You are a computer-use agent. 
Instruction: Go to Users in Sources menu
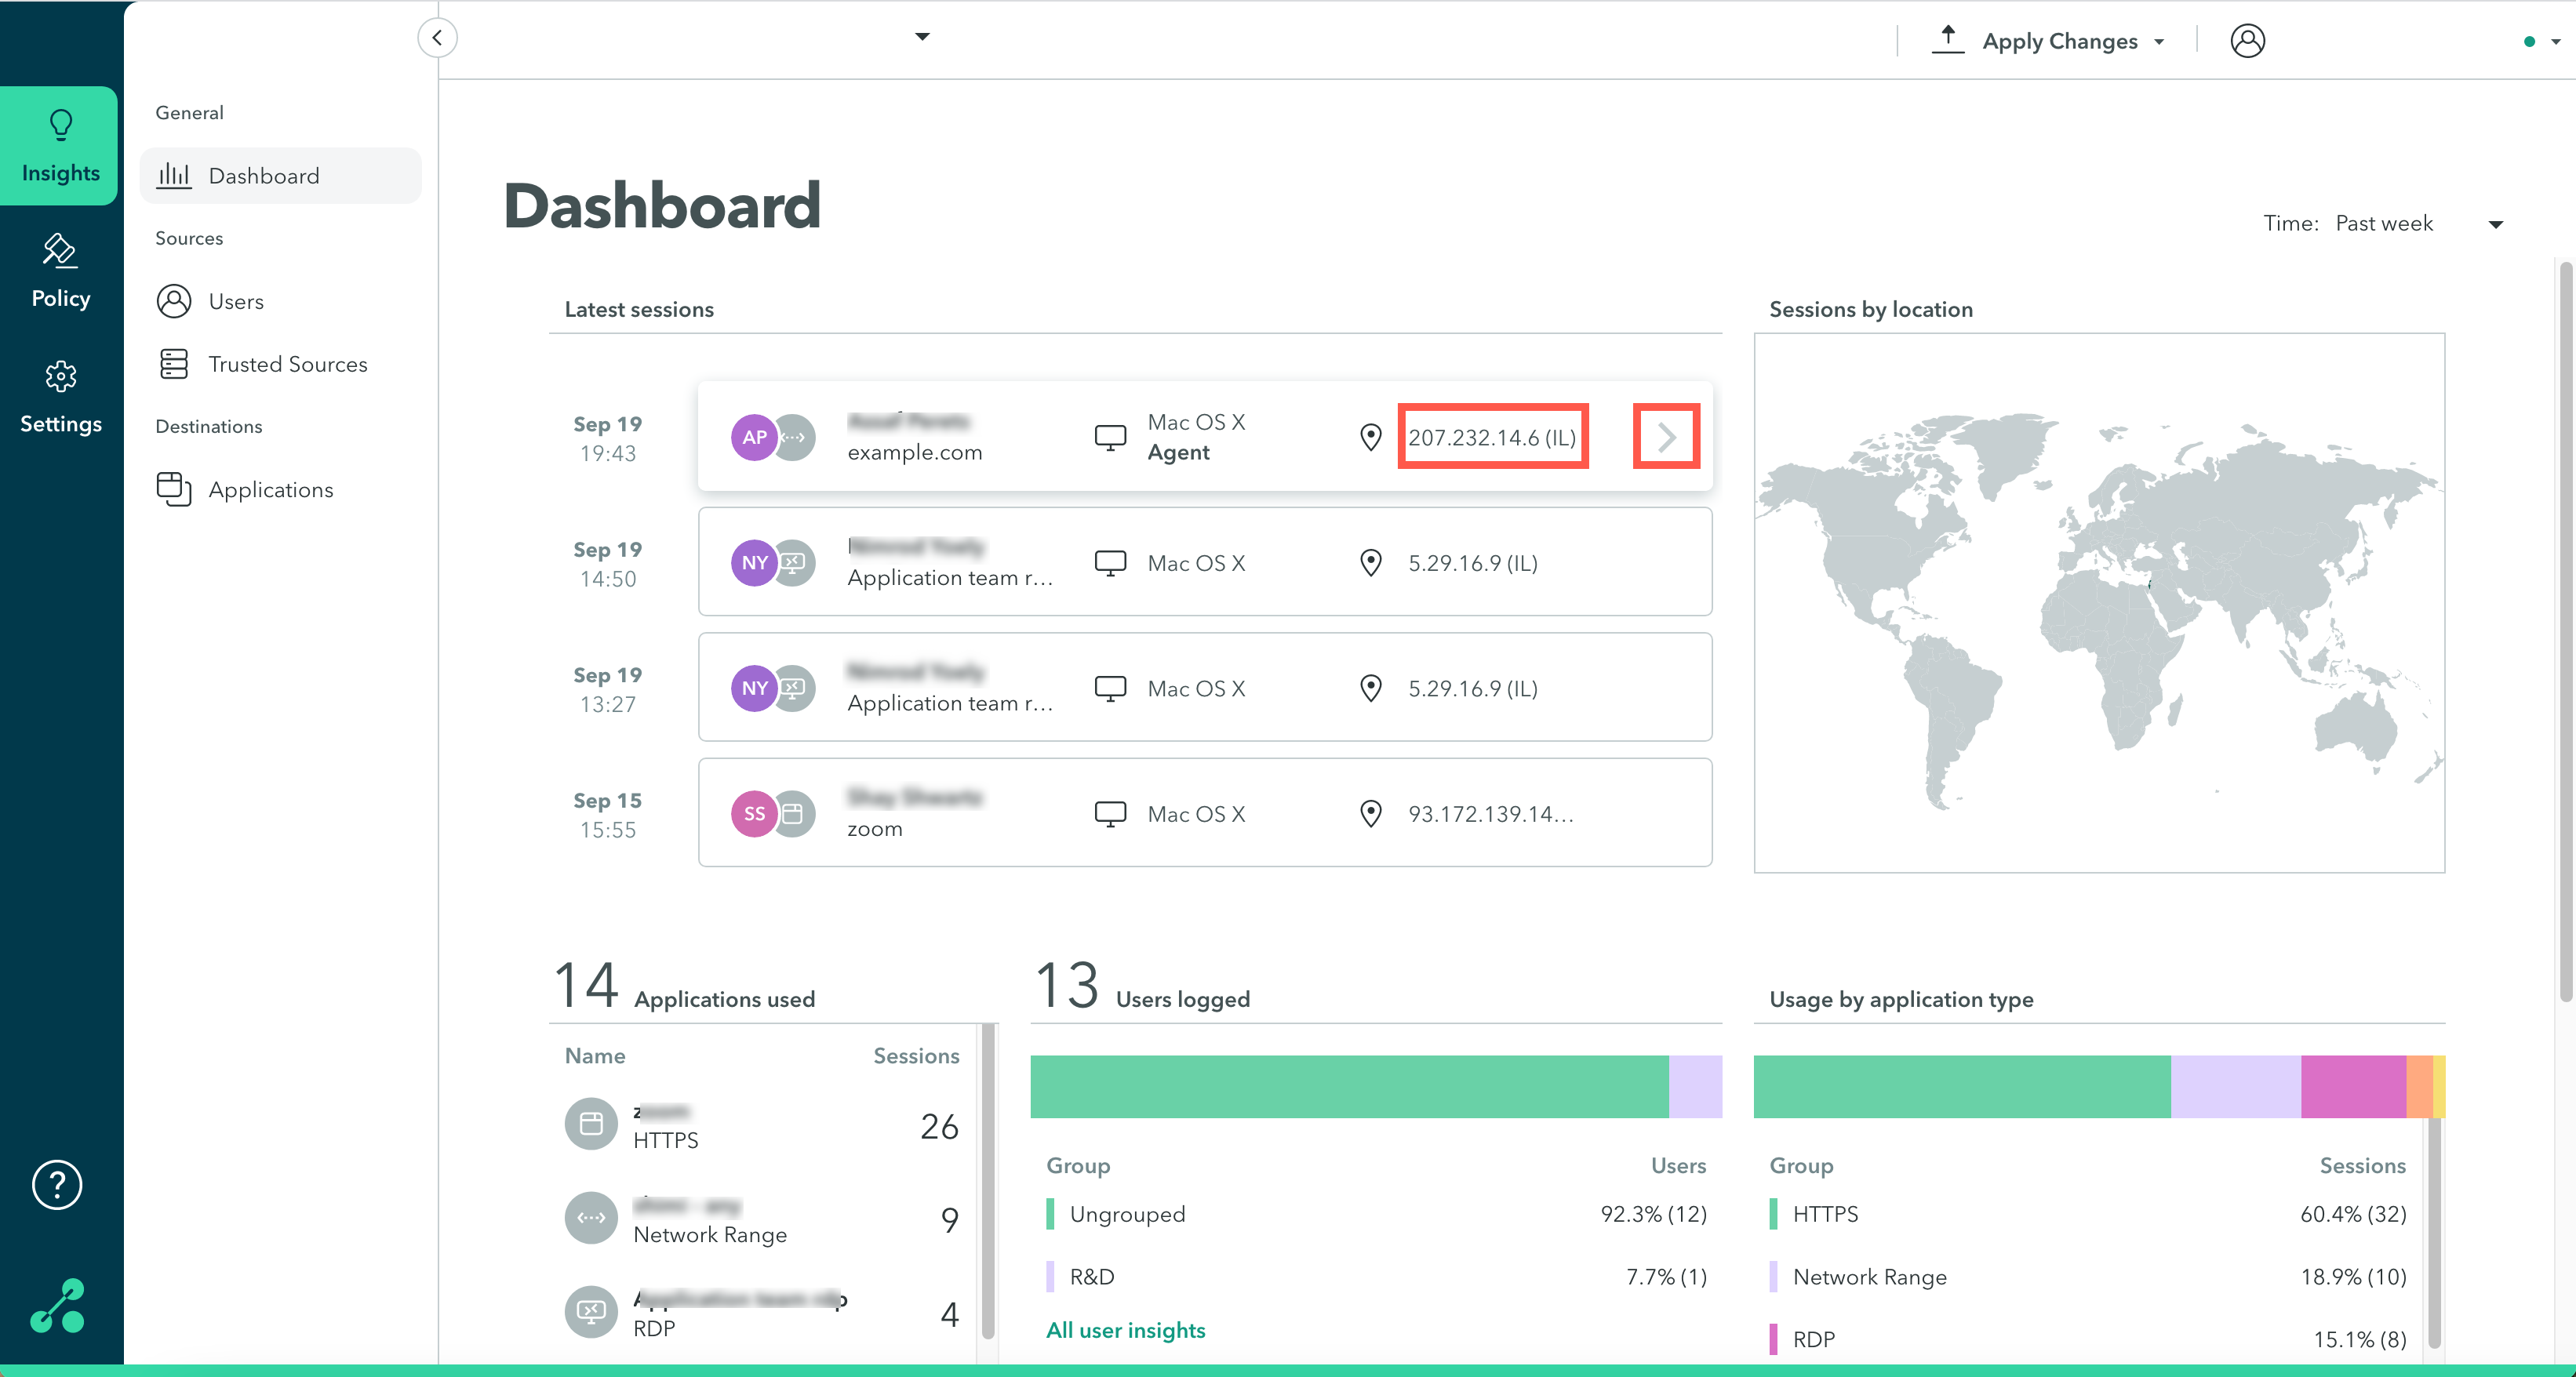point(236,302)
